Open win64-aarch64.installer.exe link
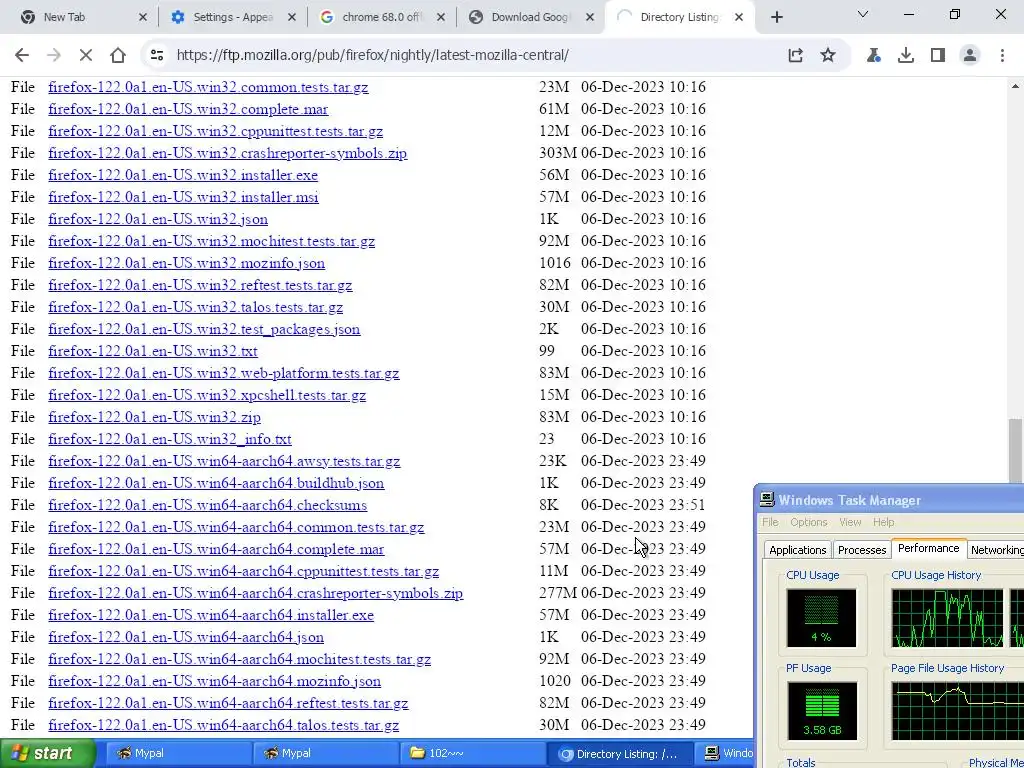The image size is (1024, 768). point(211,615)
